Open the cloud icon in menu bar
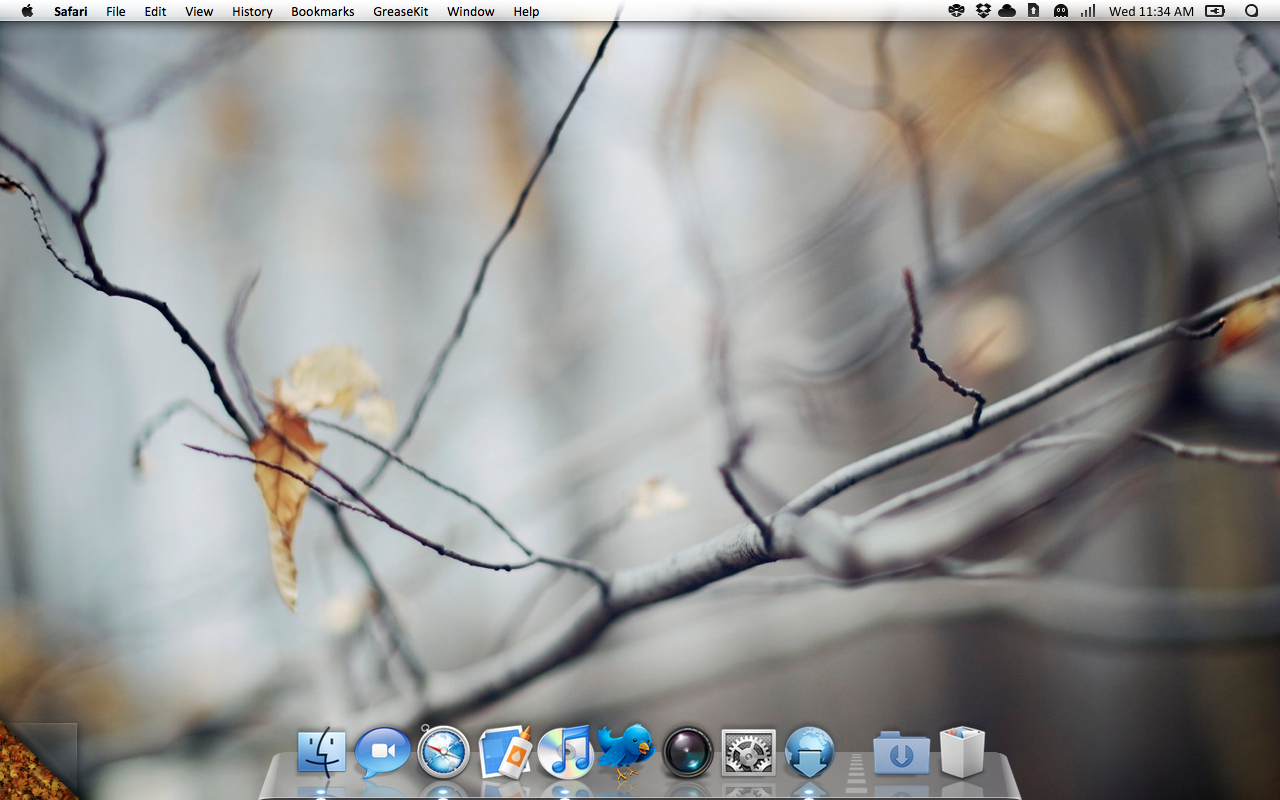The width and height of the screenshot is (1280, 800). (1007, 11)
